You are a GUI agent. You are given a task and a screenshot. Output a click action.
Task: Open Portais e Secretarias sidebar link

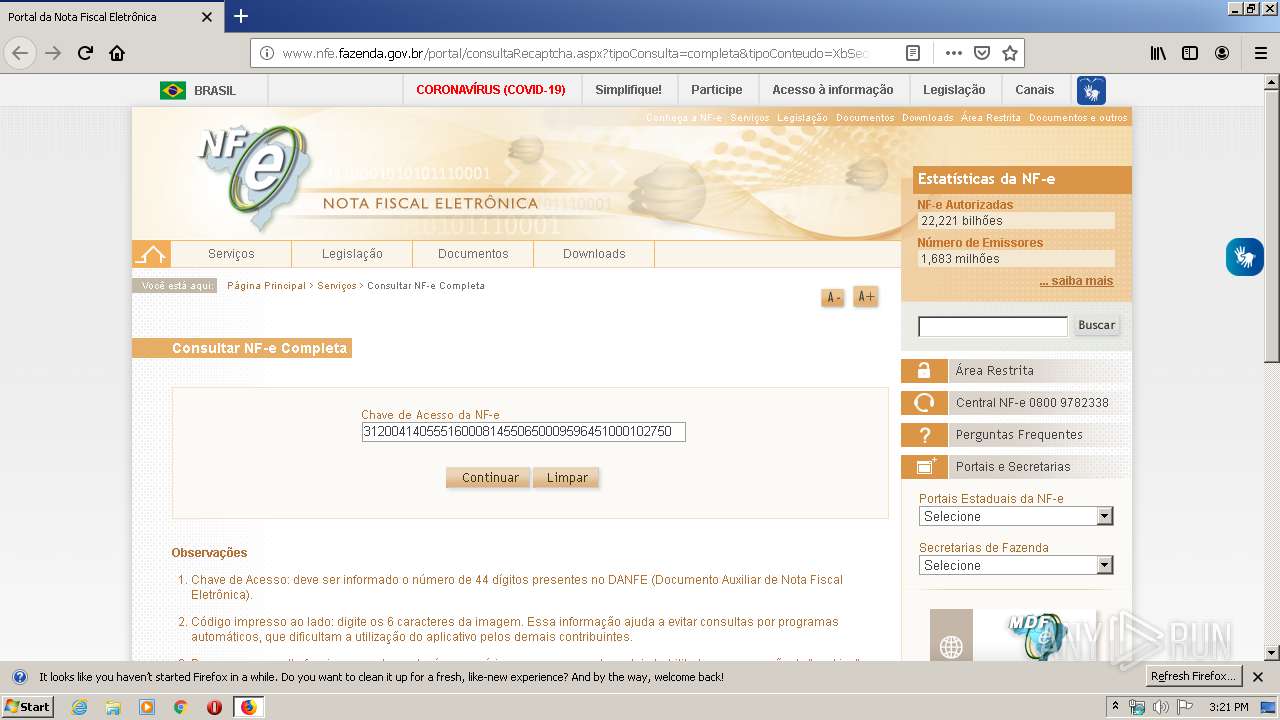coord(1016,467)
